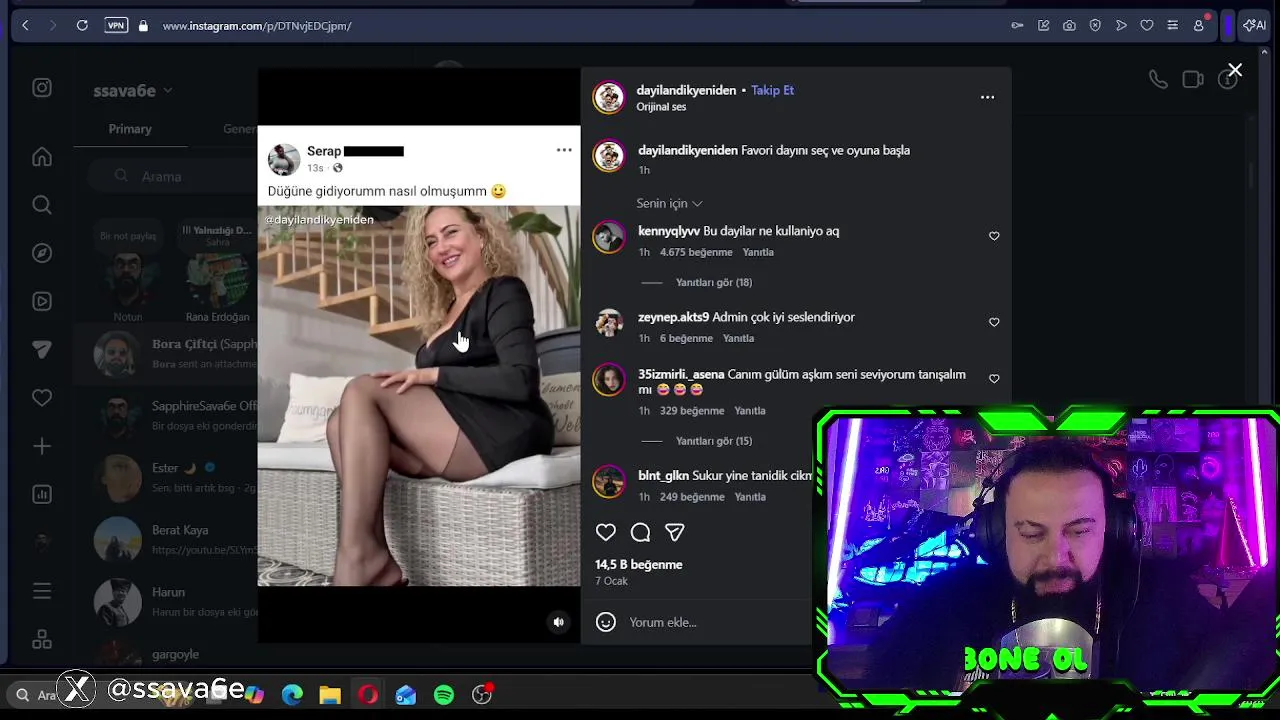The image size is (1280, 720).
Task: Reload the browser page
Action: click(82, 25)
